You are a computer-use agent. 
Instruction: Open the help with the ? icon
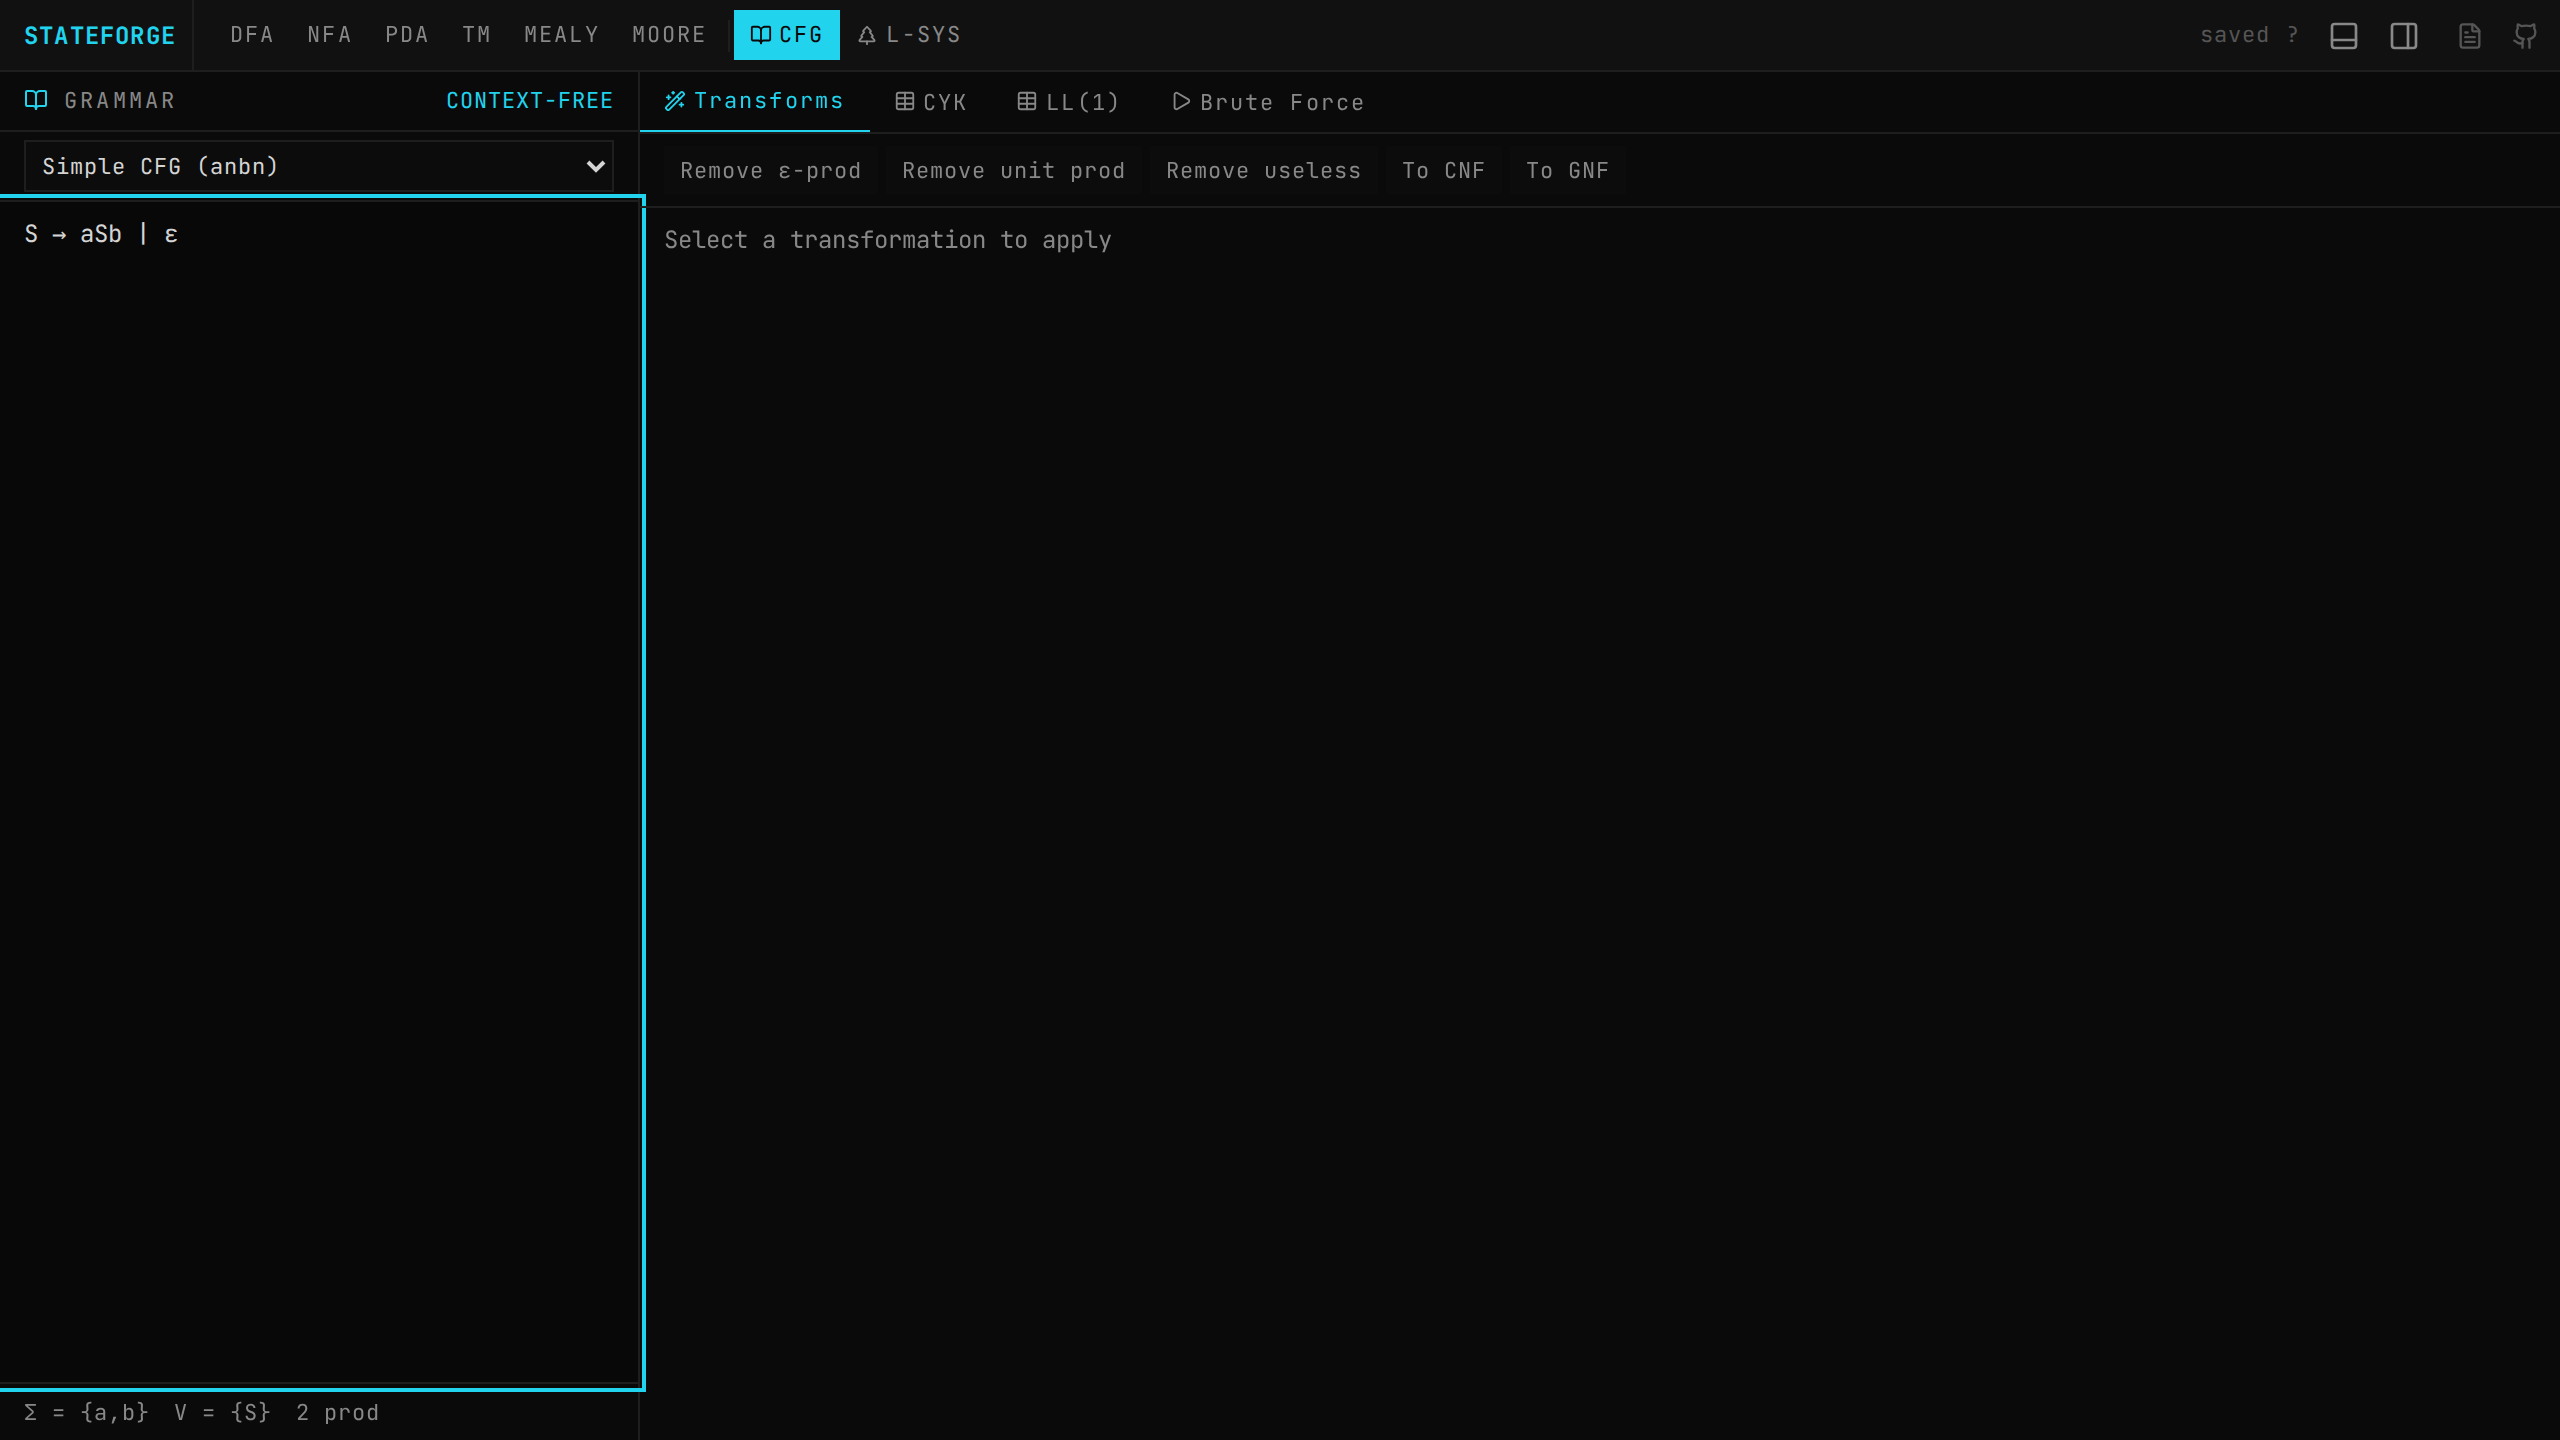(x=2293, y=33)
